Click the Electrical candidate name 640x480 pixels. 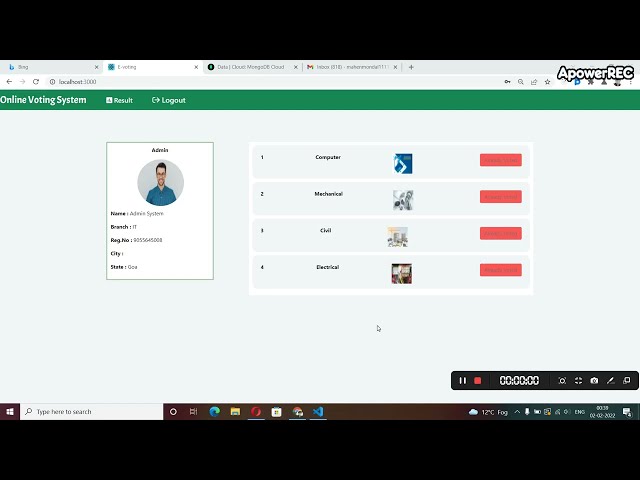click(327, 267)
